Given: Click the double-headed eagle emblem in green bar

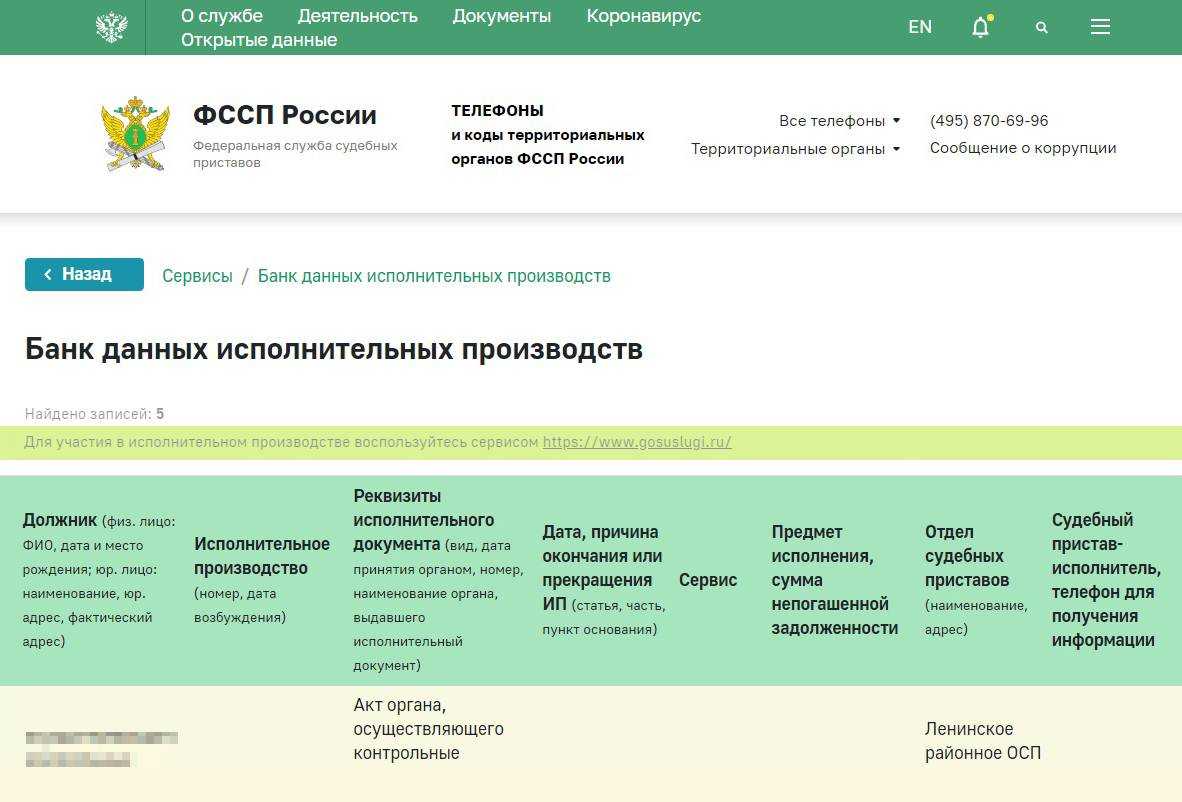Looking at the screenshot, I should 111,27.
